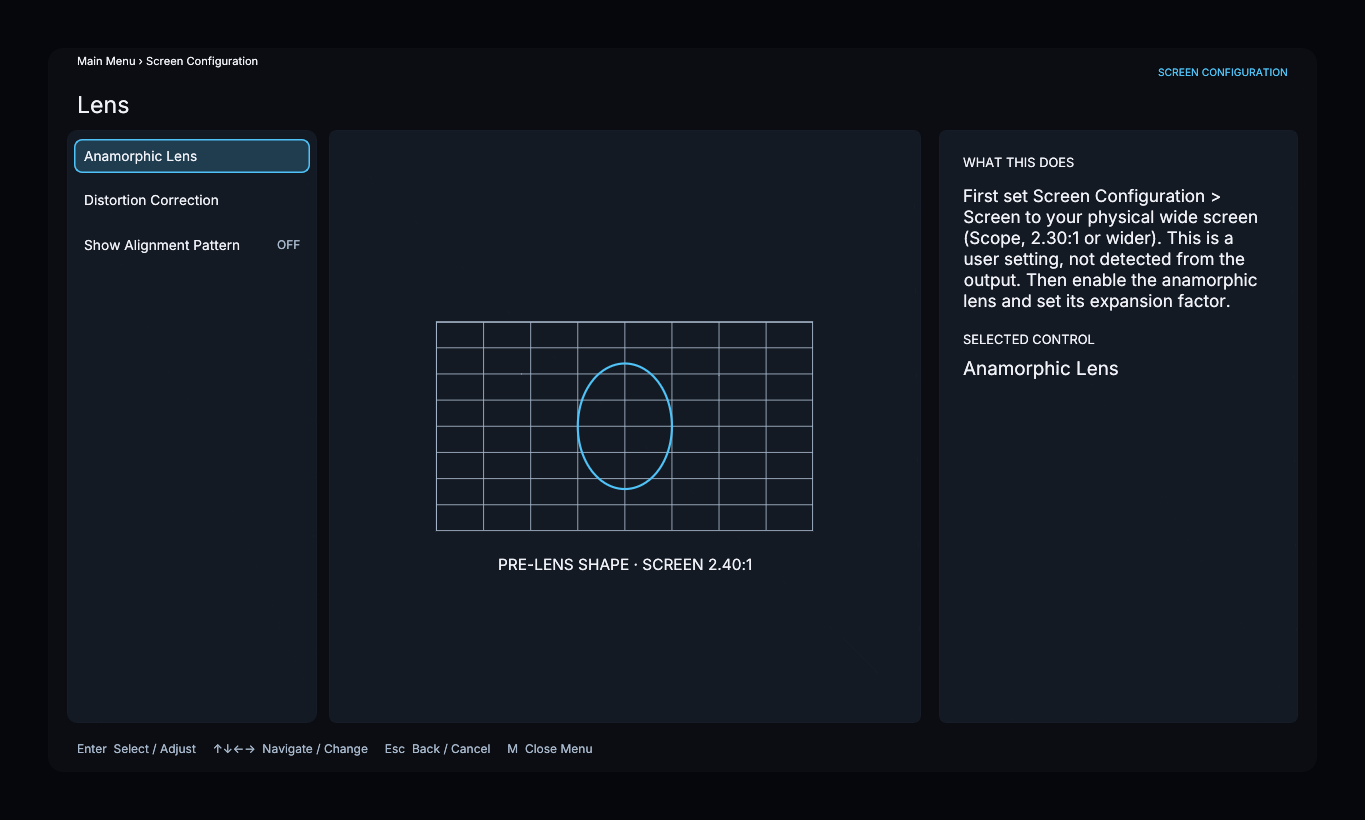Click the help paragraph starting 'First set Screen Configuration'
This screenshot has height=820, width=1365.
point(1110,248)
